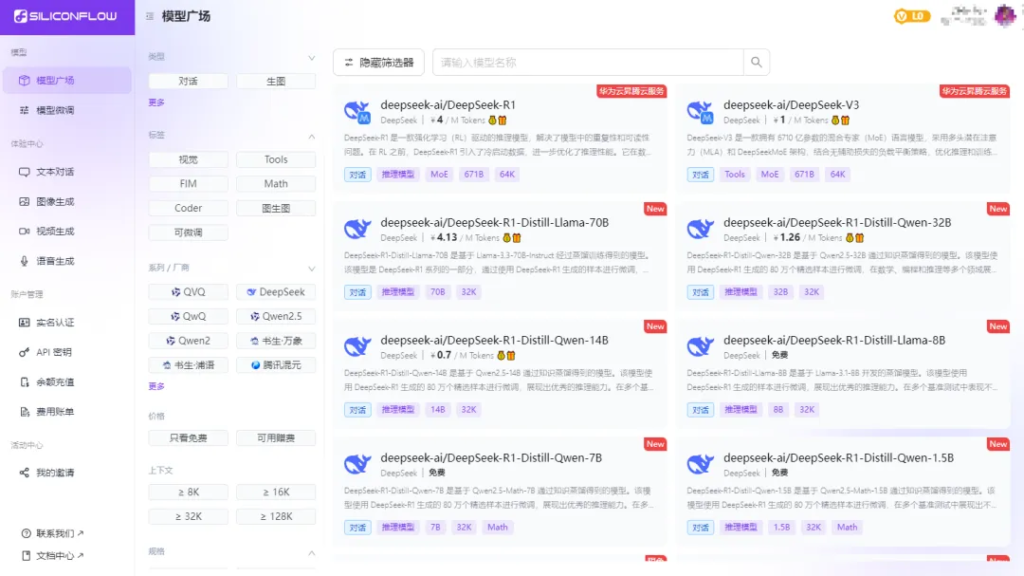Image resolution: width=1024 pixels, height=576 pixels.
Task: Click the search magnifier icon button
Action: 757,62
